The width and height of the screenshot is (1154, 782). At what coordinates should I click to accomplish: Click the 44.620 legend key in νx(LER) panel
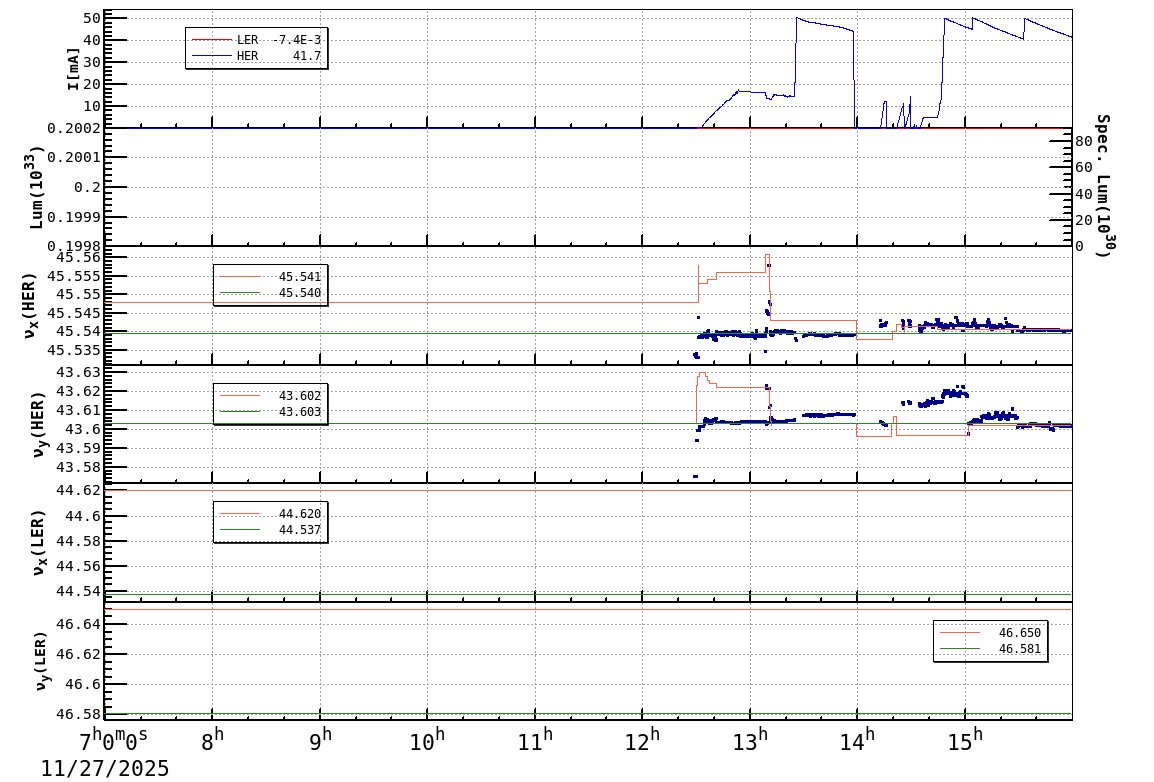[x=238, y=513]
